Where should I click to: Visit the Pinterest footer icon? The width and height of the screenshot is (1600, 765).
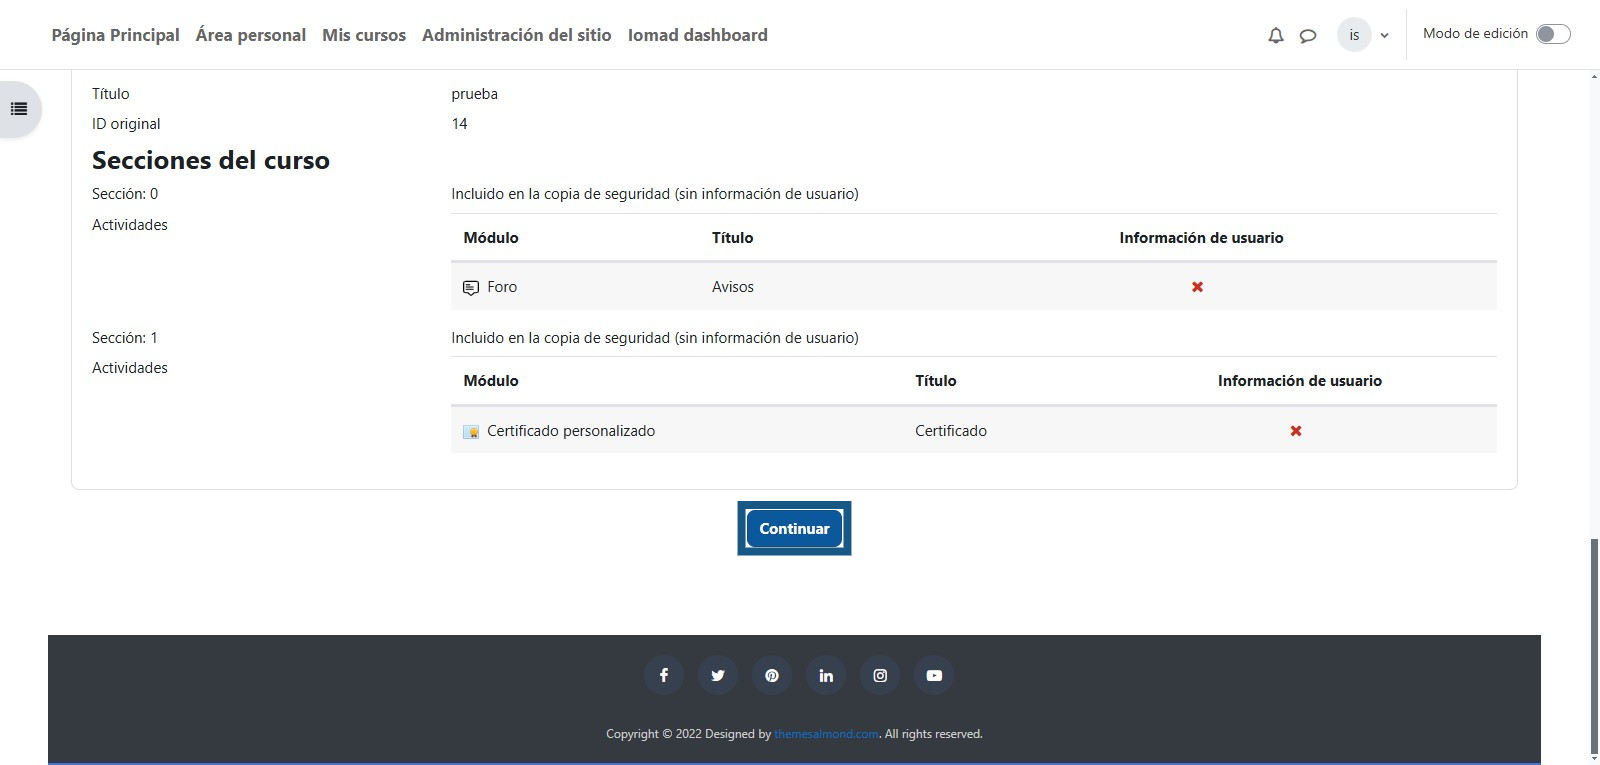(771, 676)
